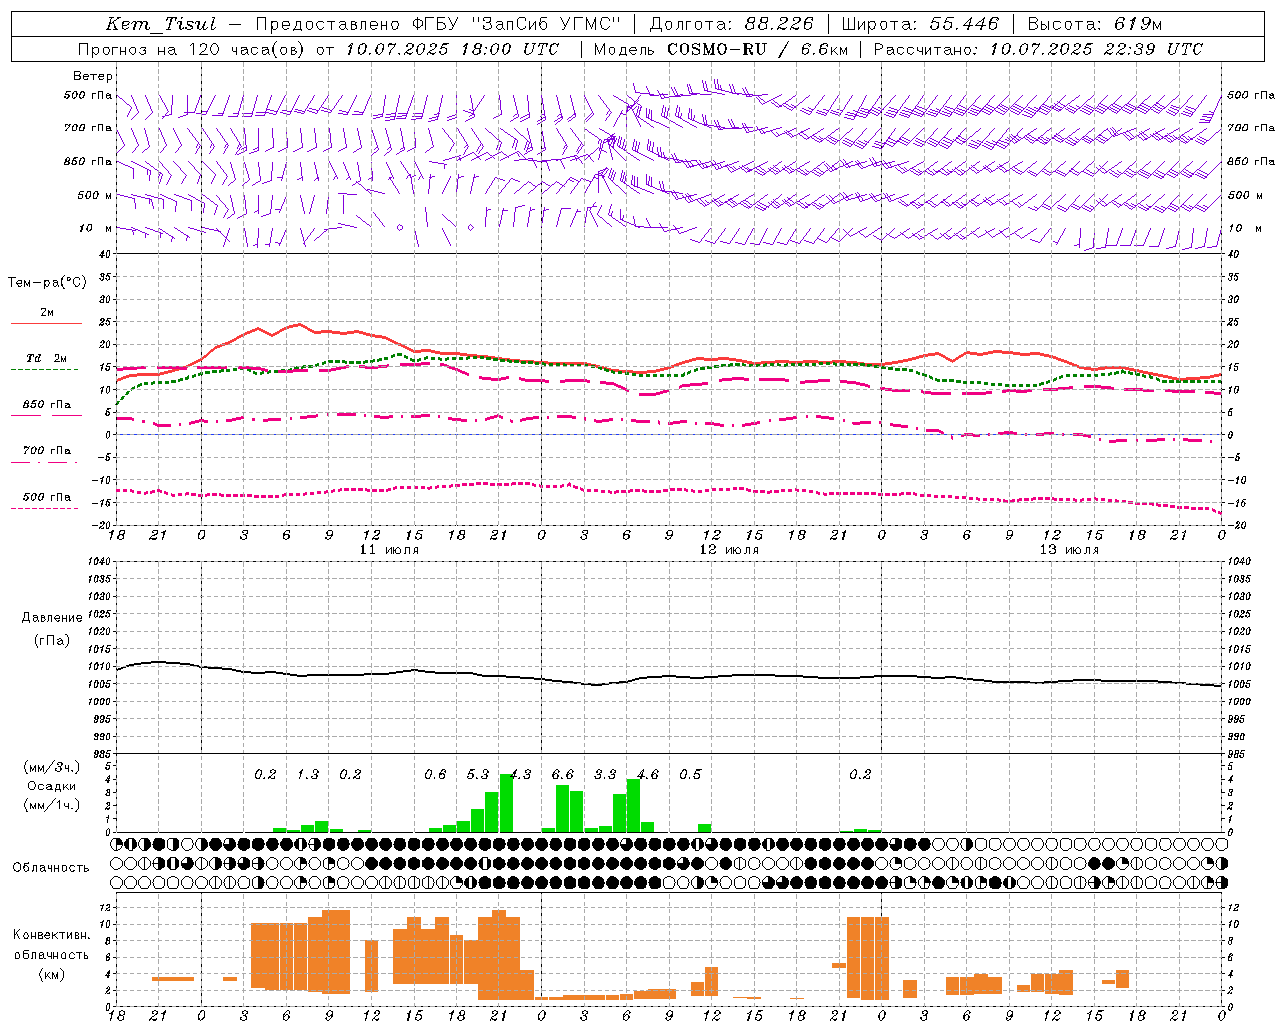The height and width of the screenshot is (1024, 1280).
Task: Select the '(мм/1ч.)' precipitation unit label
Action: [52, 805]
